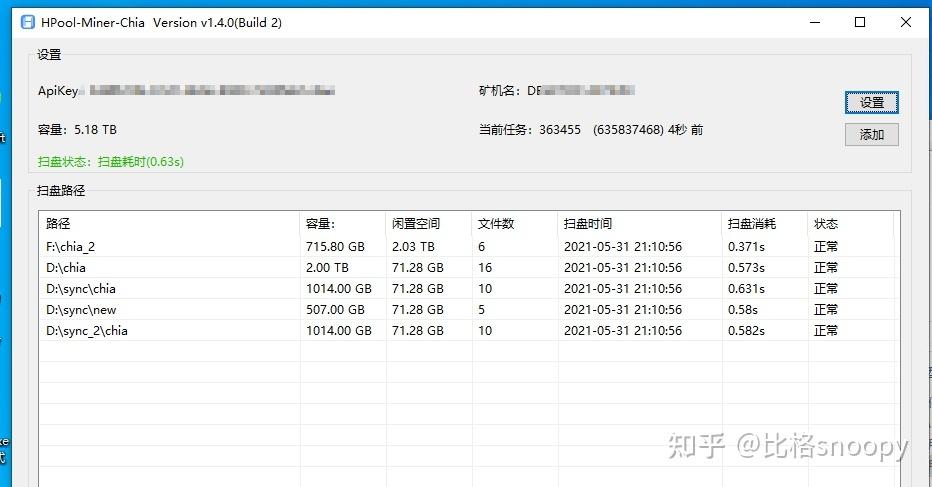Select the D:\sync_2\chia path row
The height and width of the screenshot is (487, 932).
coord(469,331)
